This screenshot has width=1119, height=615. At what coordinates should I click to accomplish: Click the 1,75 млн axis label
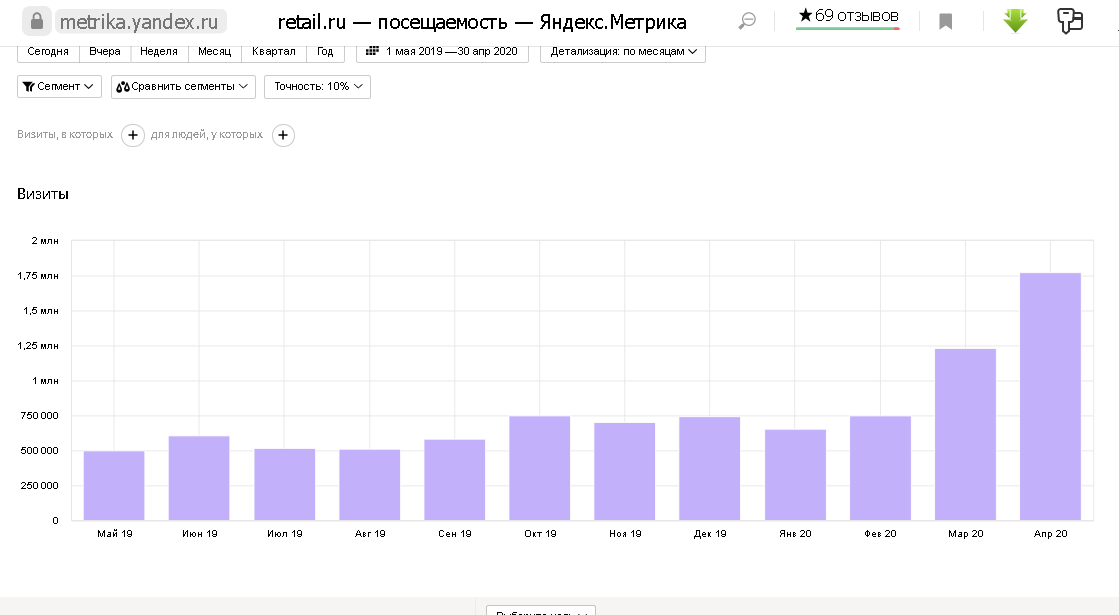pyautogui.click(x=39, y=275)
